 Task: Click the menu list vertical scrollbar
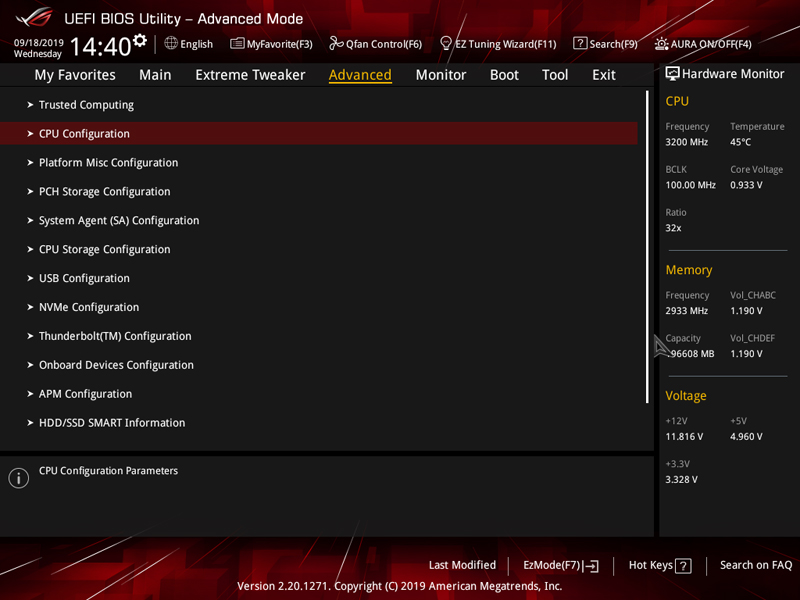(x=647, y=247)
